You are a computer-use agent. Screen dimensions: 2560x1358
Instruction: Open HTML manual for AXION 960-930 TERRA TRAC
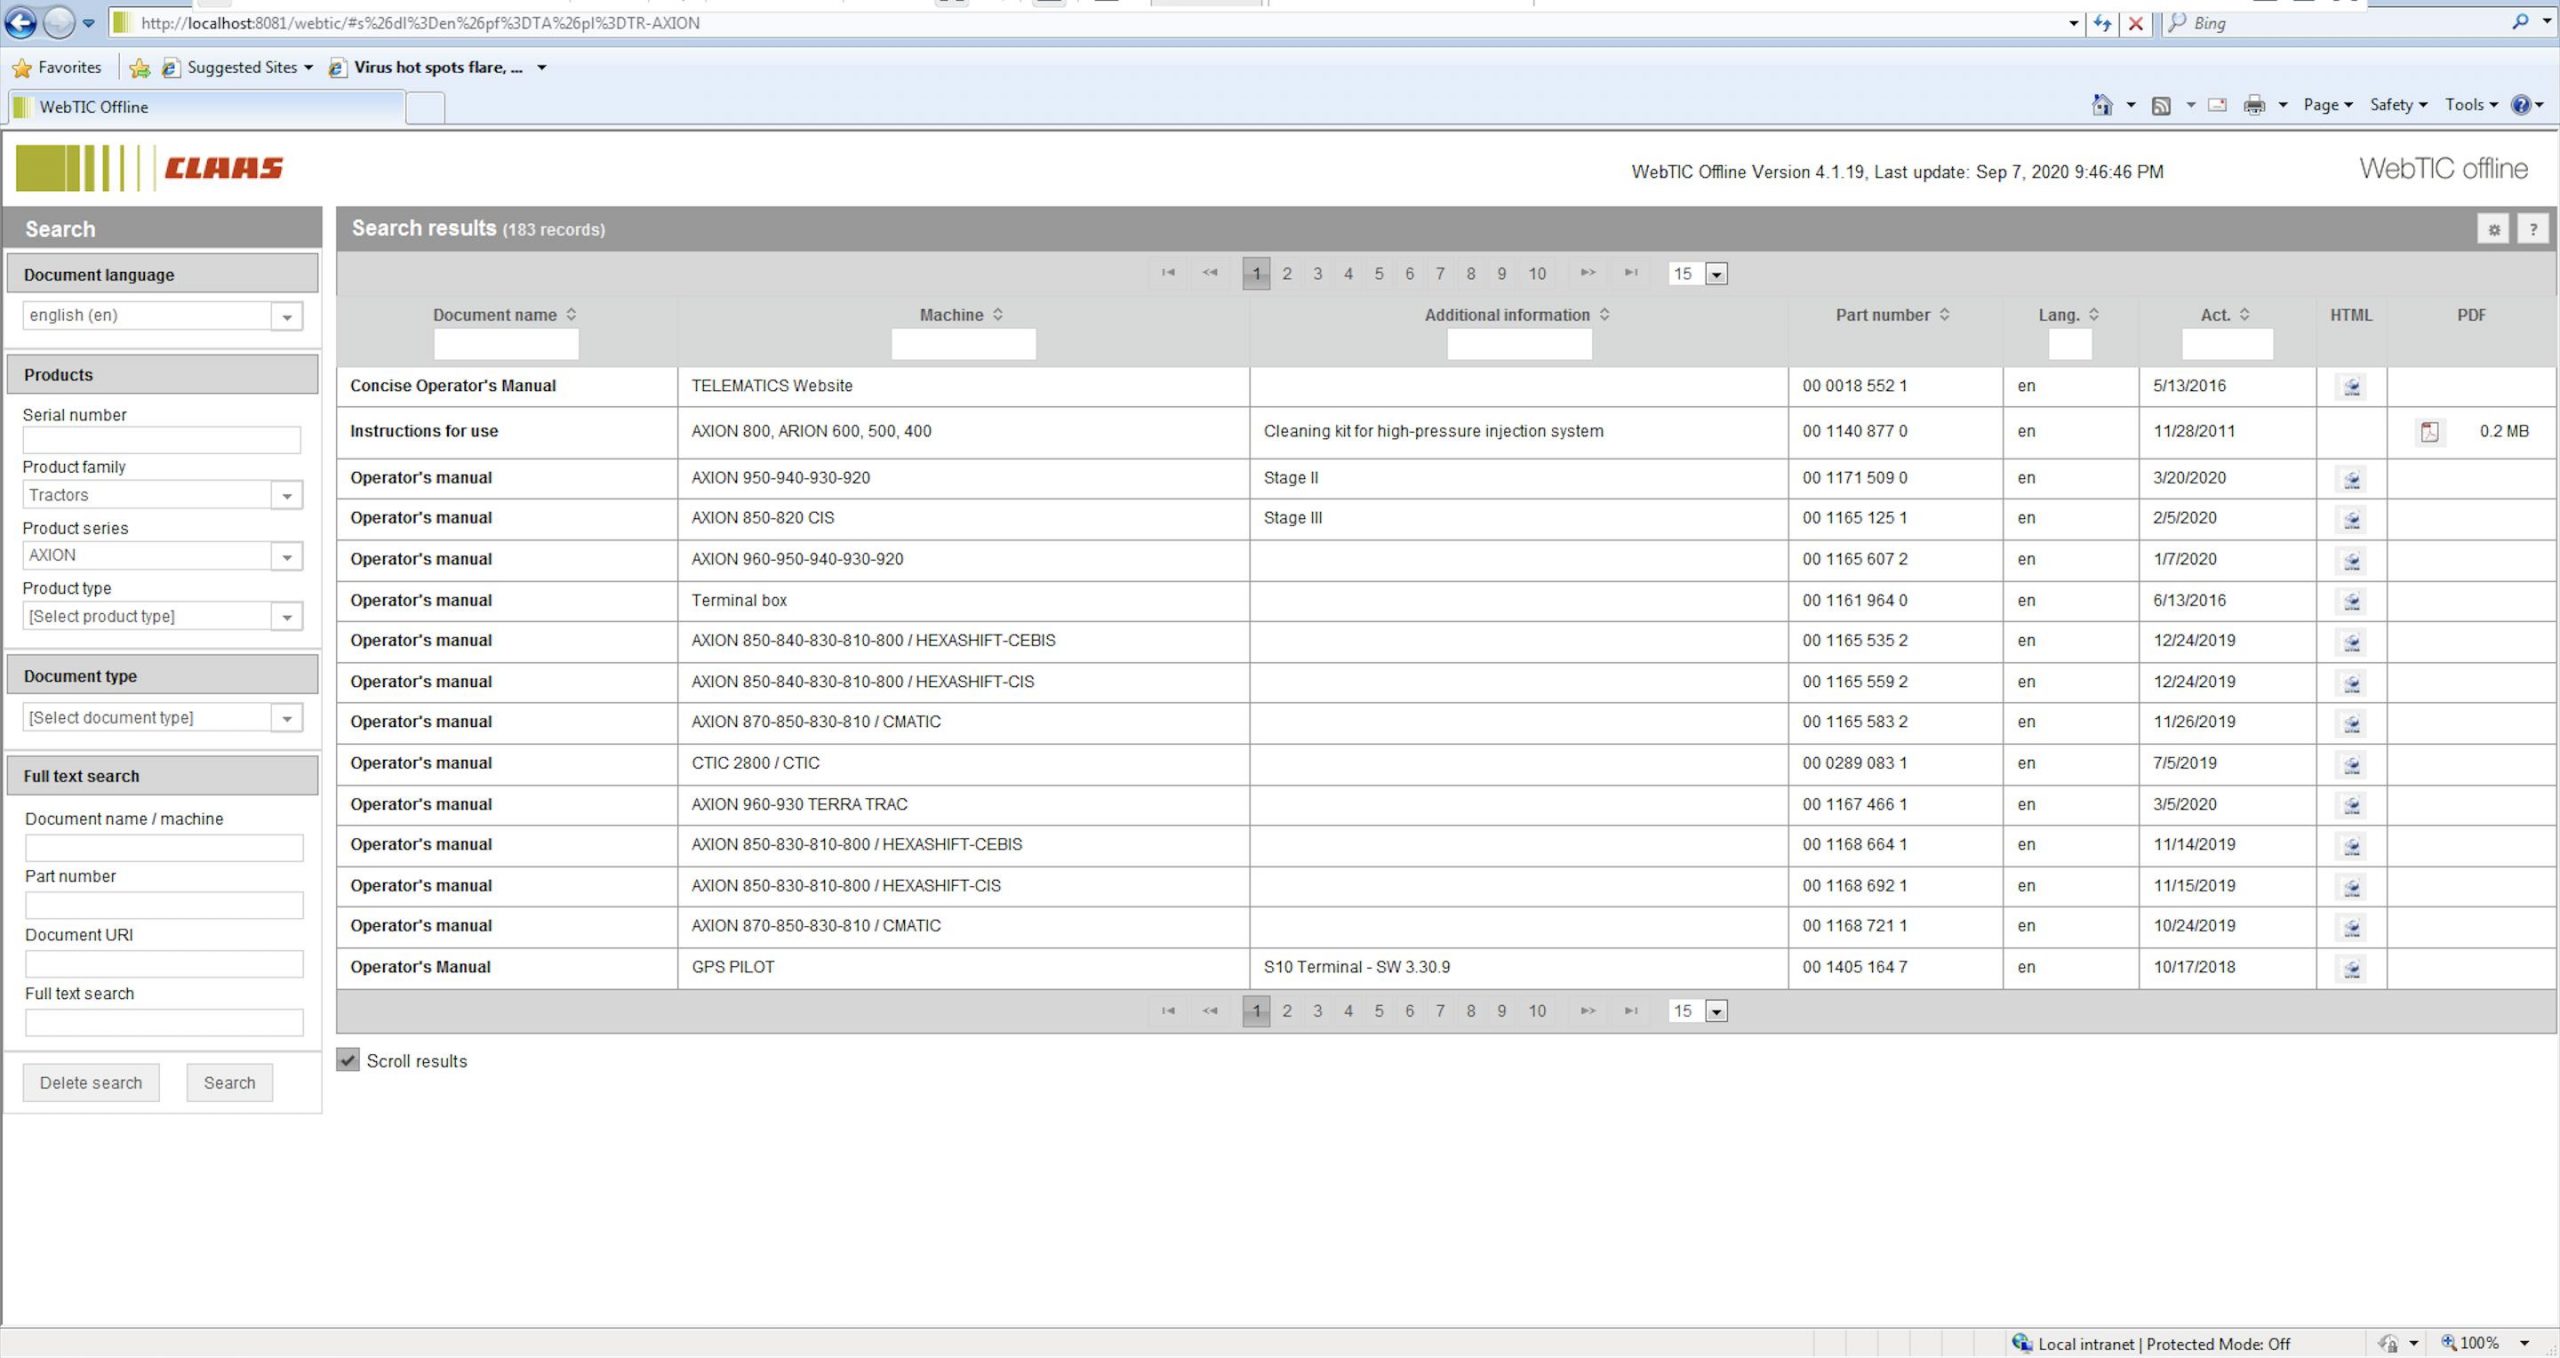(x=2351, y=805)
